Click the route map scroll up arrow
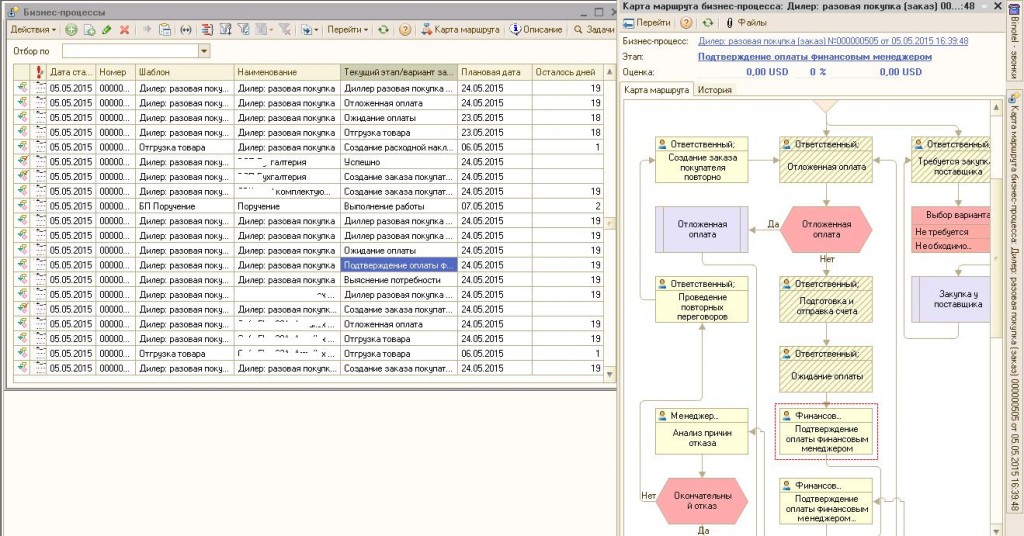1024x536 pixels. pyautogui.click(x=996, y=106)
